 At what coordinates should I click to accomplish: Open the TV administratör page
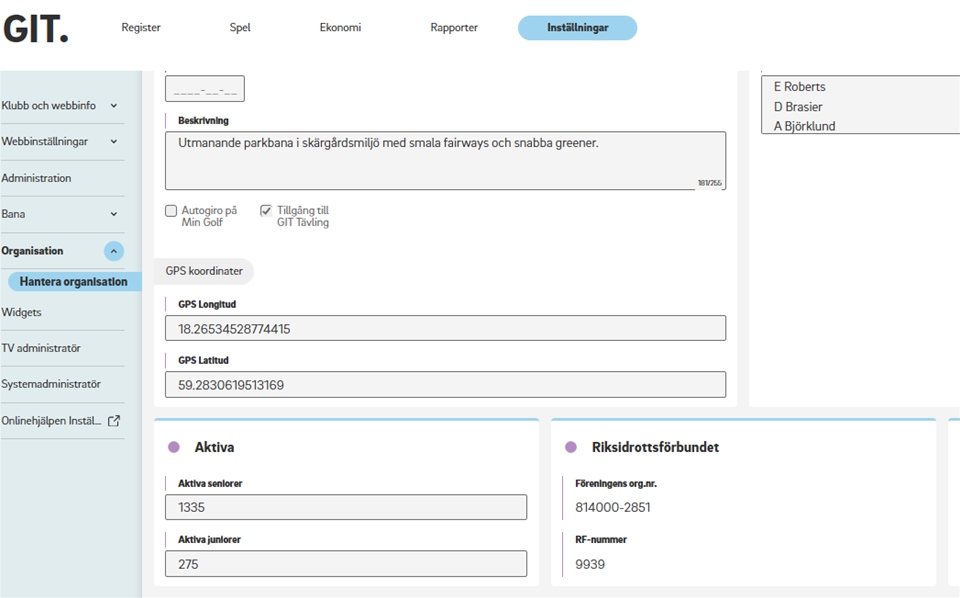pos(41,348)
